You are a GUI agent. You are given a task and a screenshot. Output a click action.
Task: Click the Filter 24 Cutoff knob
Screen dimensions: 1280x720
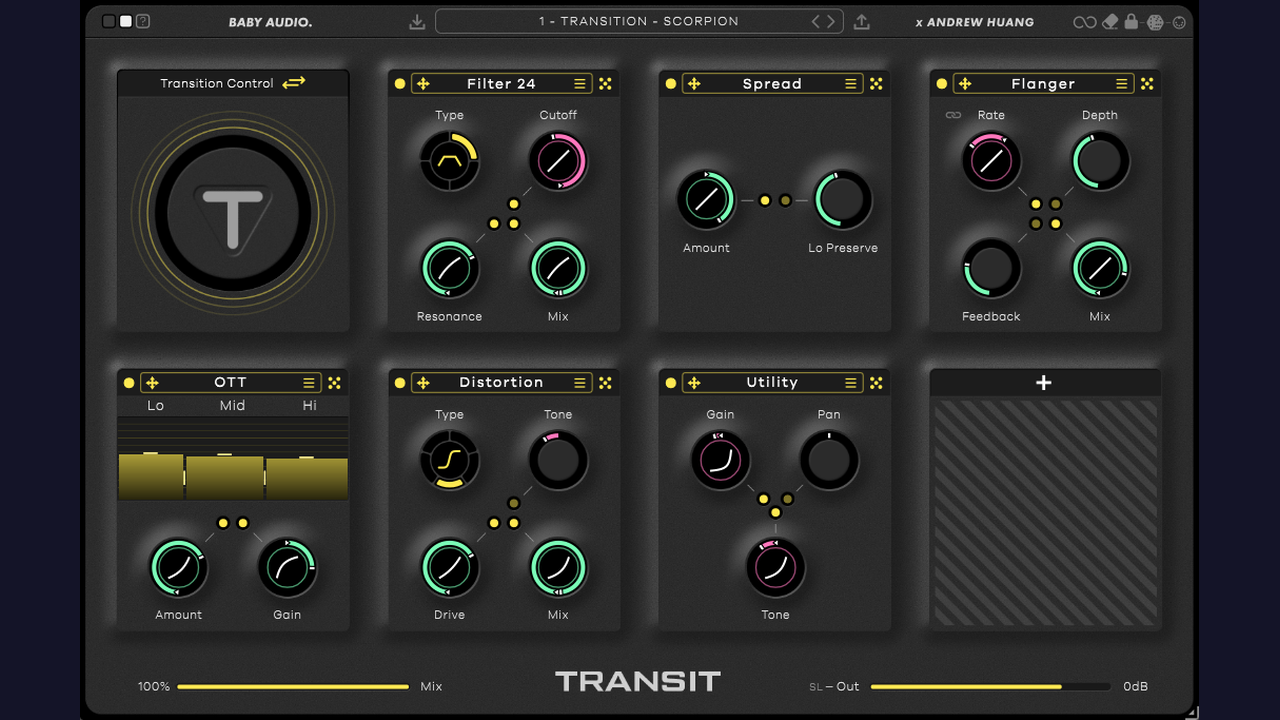558,161
